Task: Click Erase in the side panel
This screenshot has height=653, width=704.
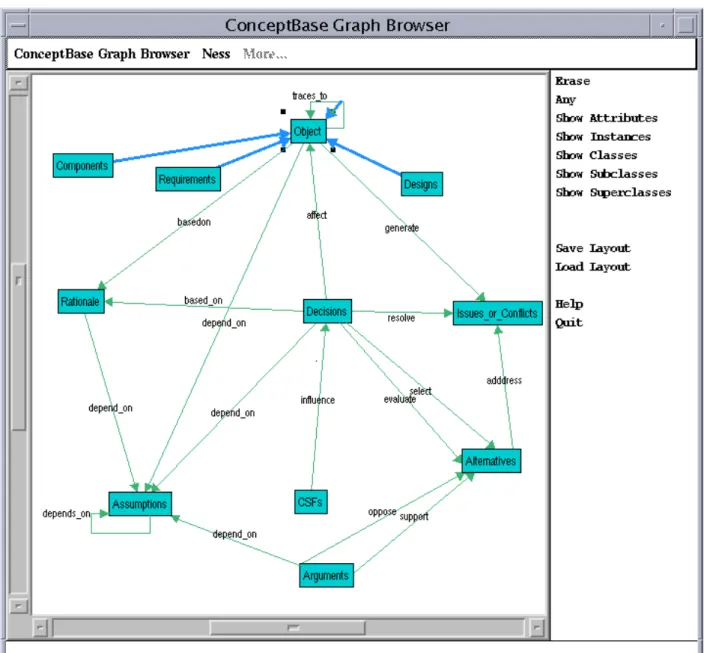Action: 572,81
